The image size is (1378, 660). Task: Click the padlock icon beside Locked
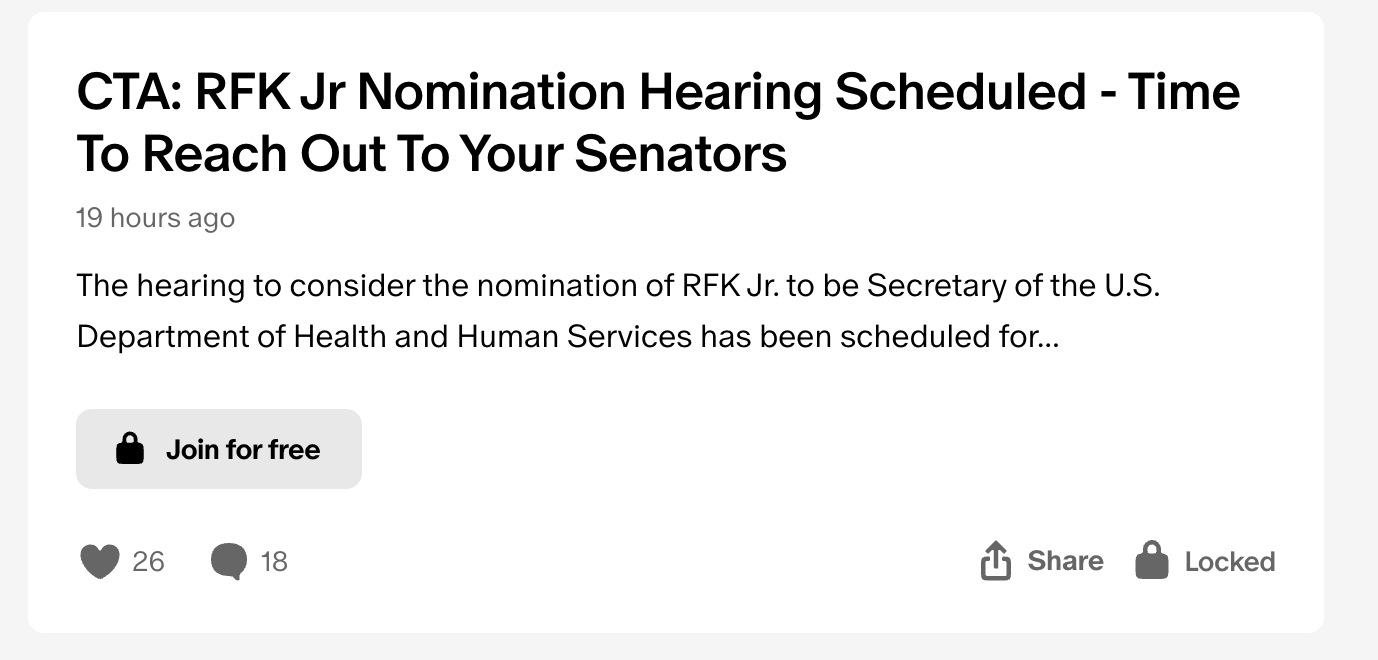click(x=1152, y=561)
